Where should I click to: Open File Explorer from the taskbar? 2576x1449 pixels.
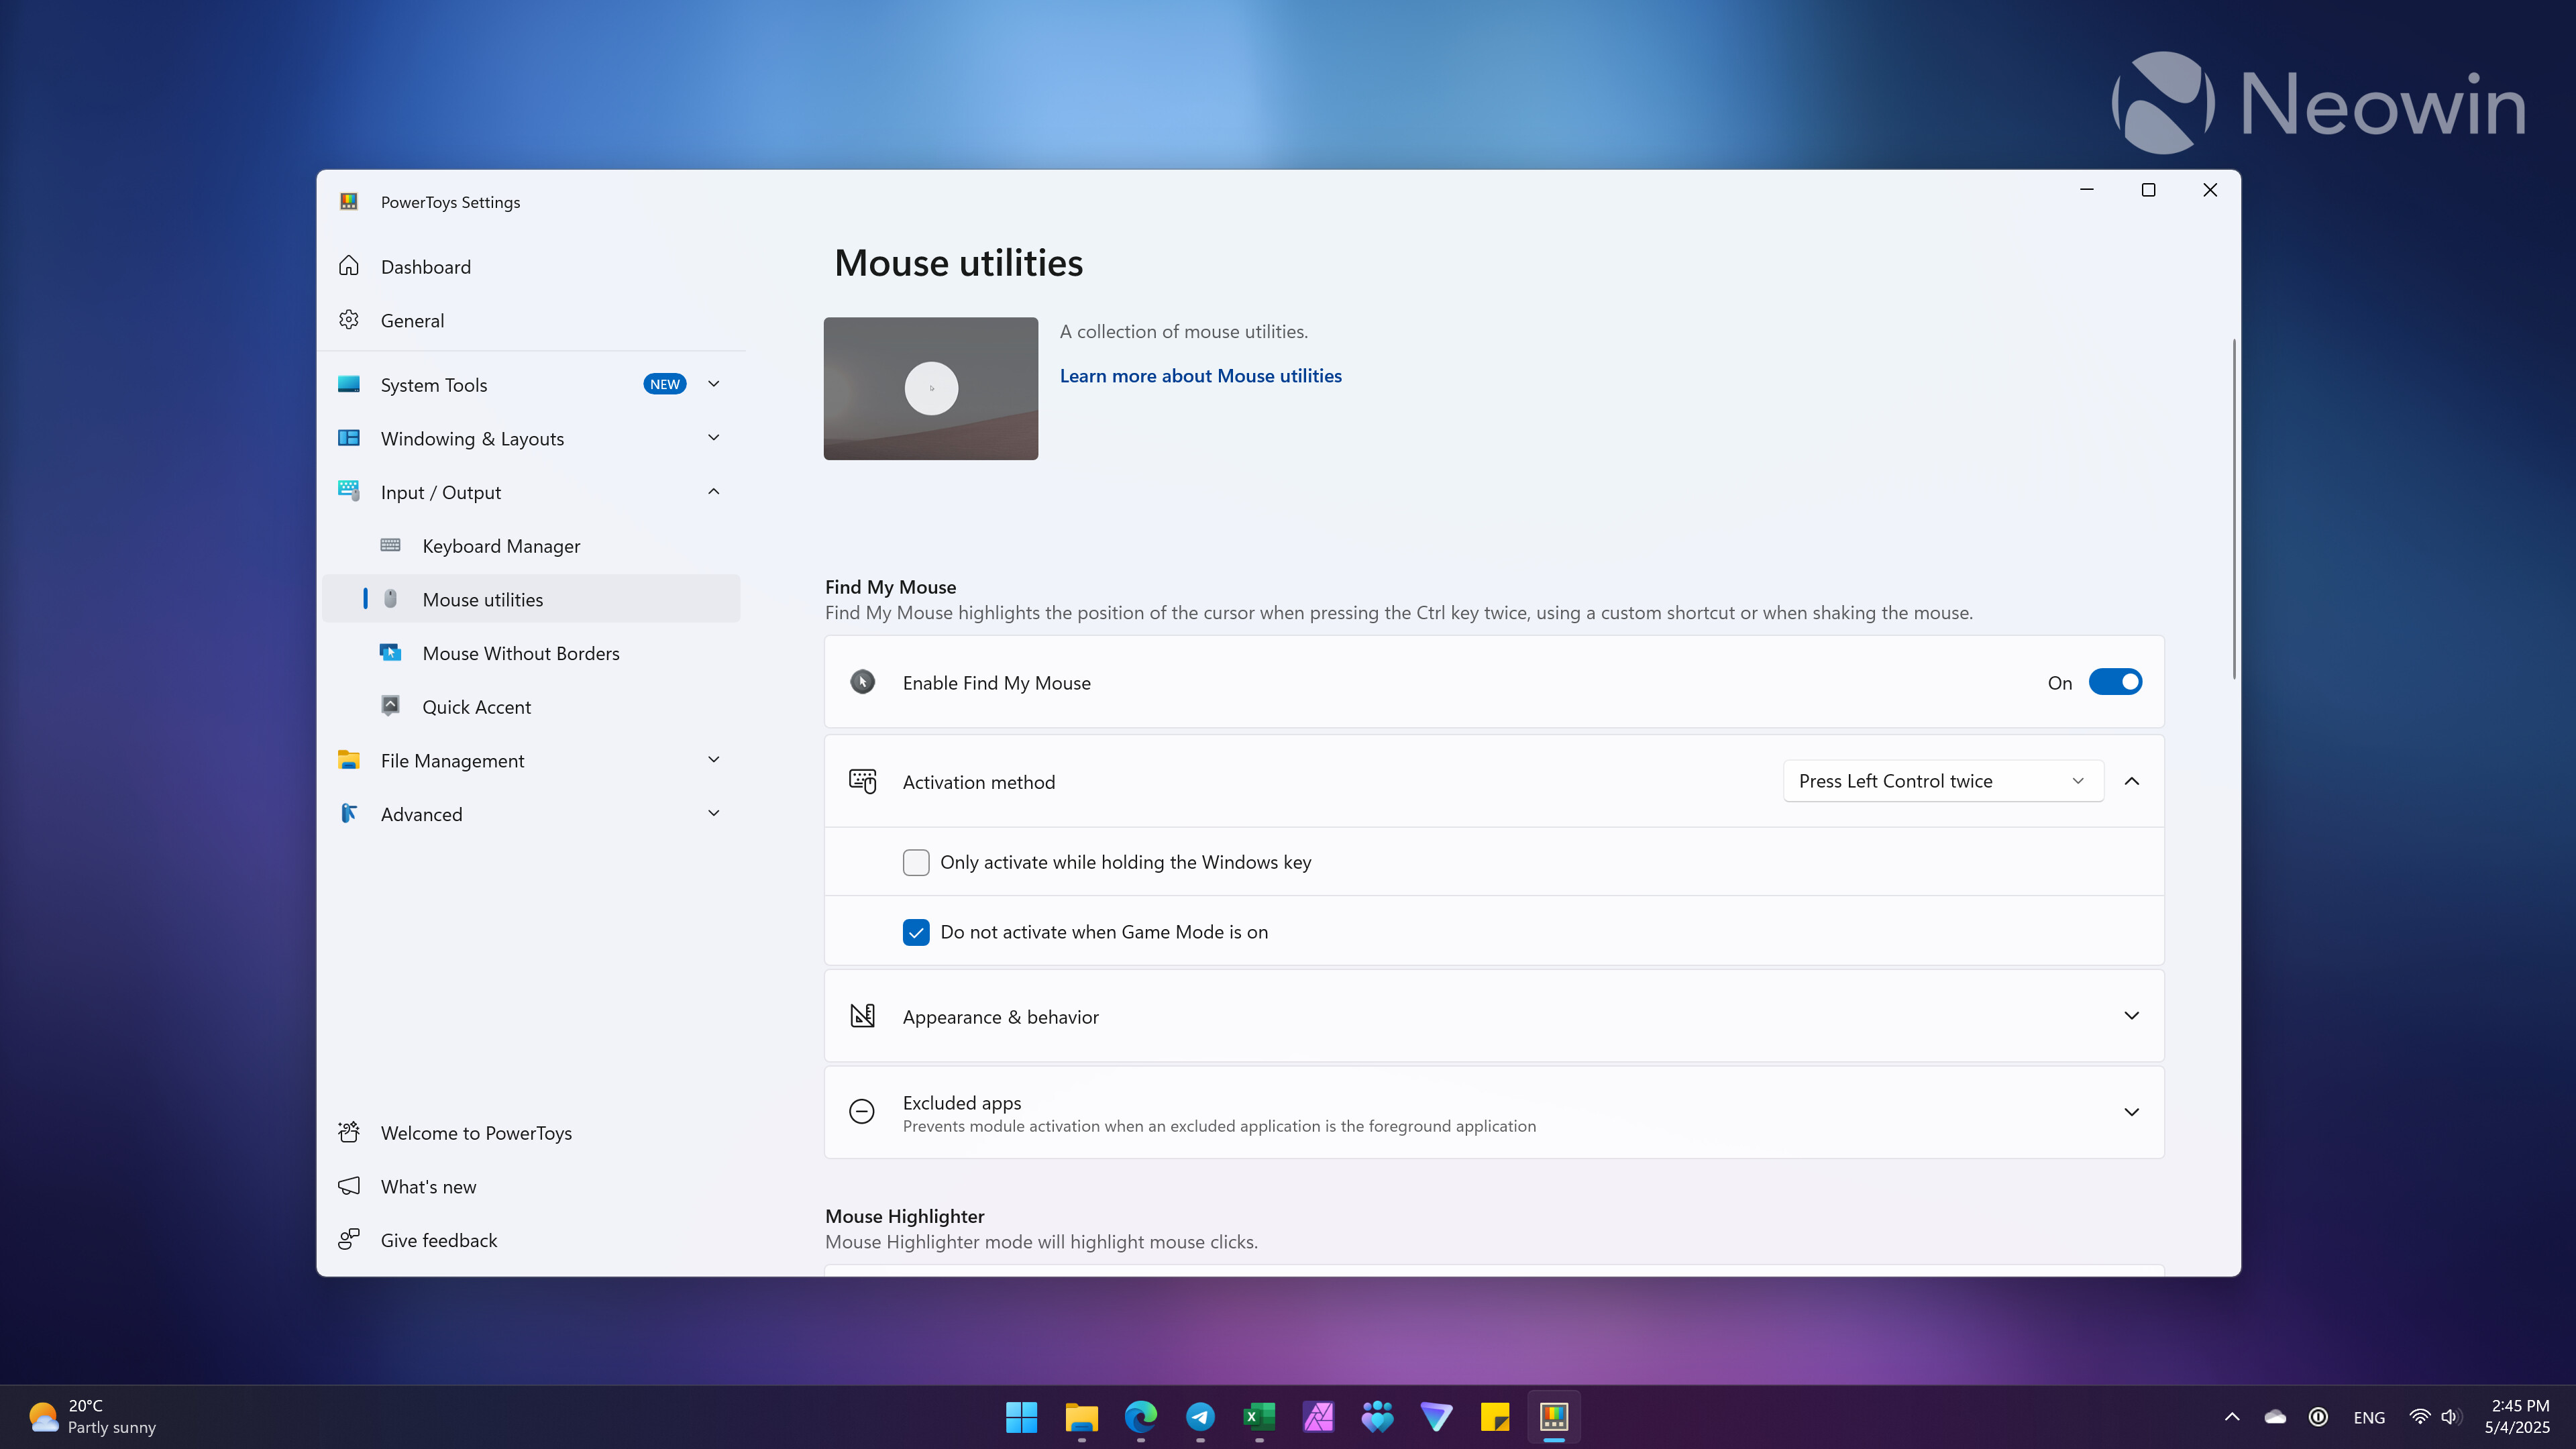click(1081, 1417)
